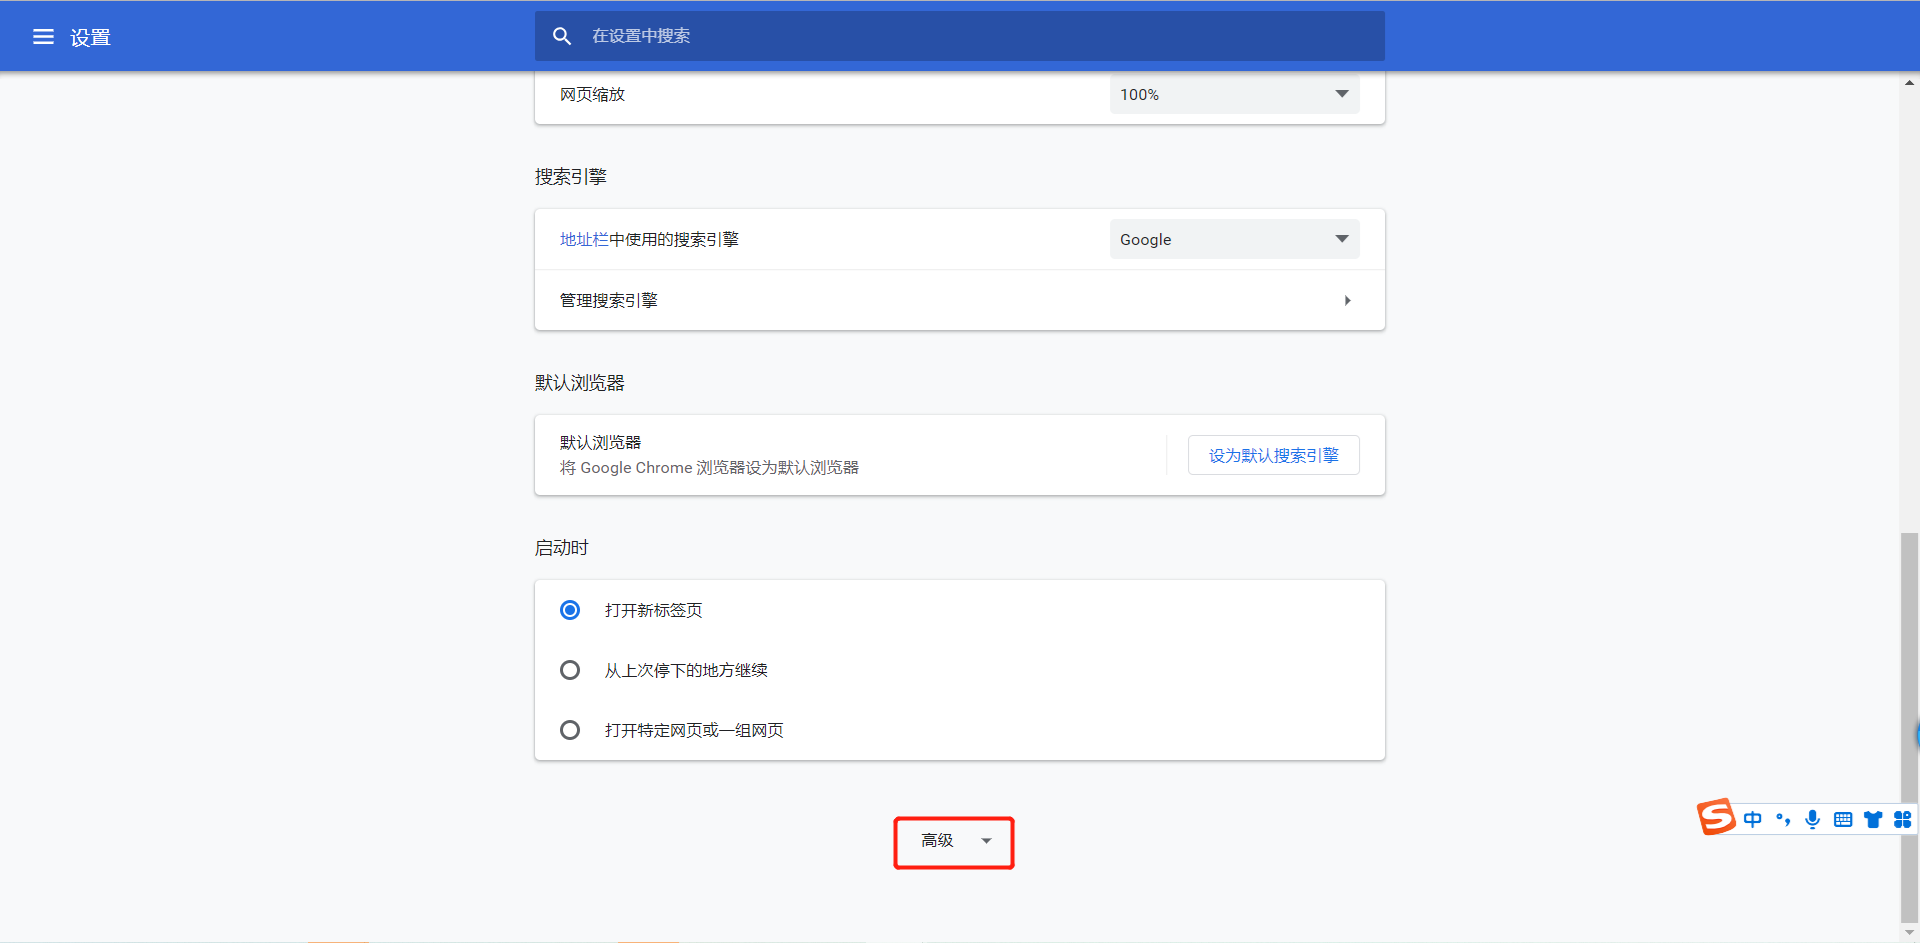Click the Sogou punctuation mode icon
The image size is (1920, 943).
point(1783,820)
